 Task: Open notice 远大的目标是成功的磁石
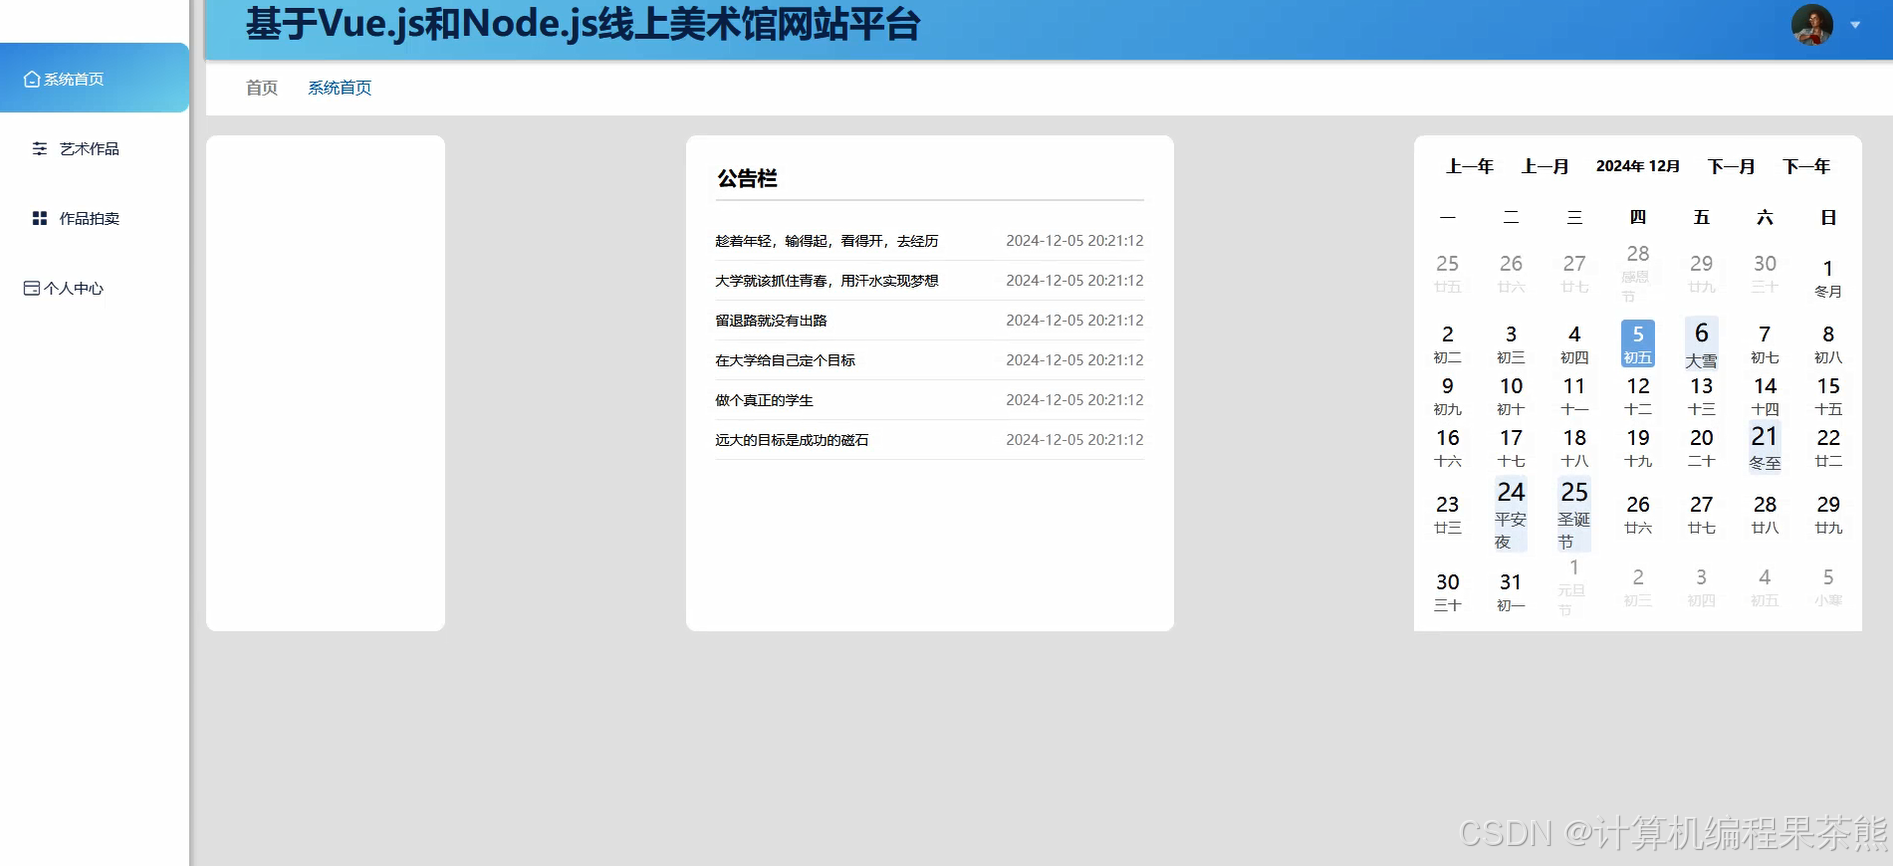coord(792,440)
